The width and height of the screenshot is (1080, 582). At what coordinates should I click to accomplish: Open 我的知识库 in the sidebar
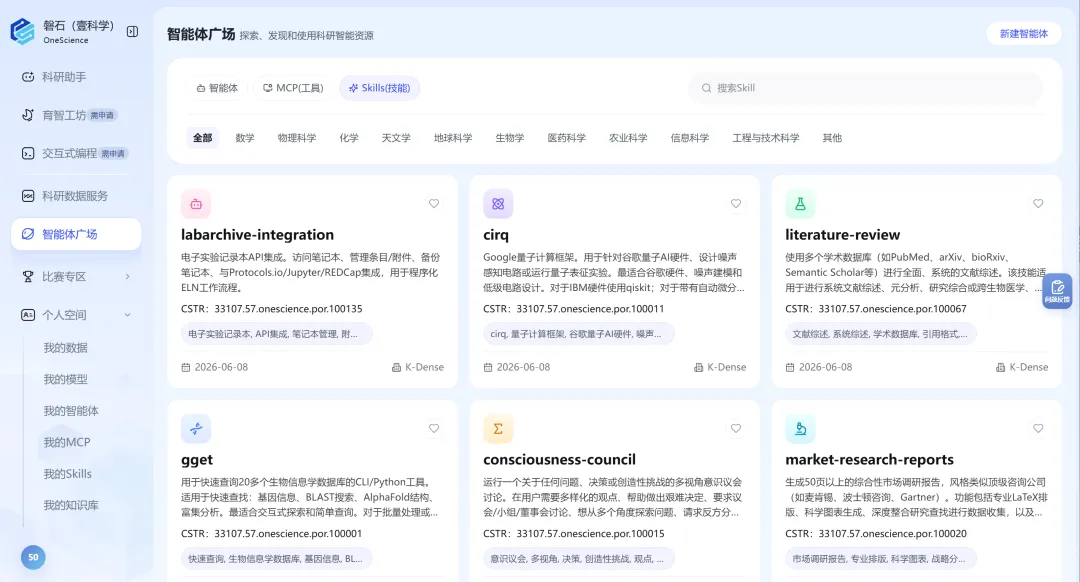pyautogui.click(x=71, y=506)
